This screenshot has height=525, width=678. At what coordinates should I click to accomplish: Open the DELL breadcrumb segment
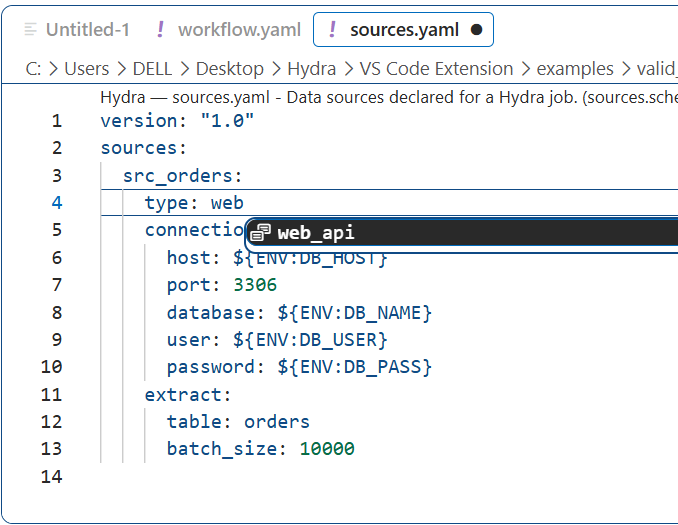[152, 69]
